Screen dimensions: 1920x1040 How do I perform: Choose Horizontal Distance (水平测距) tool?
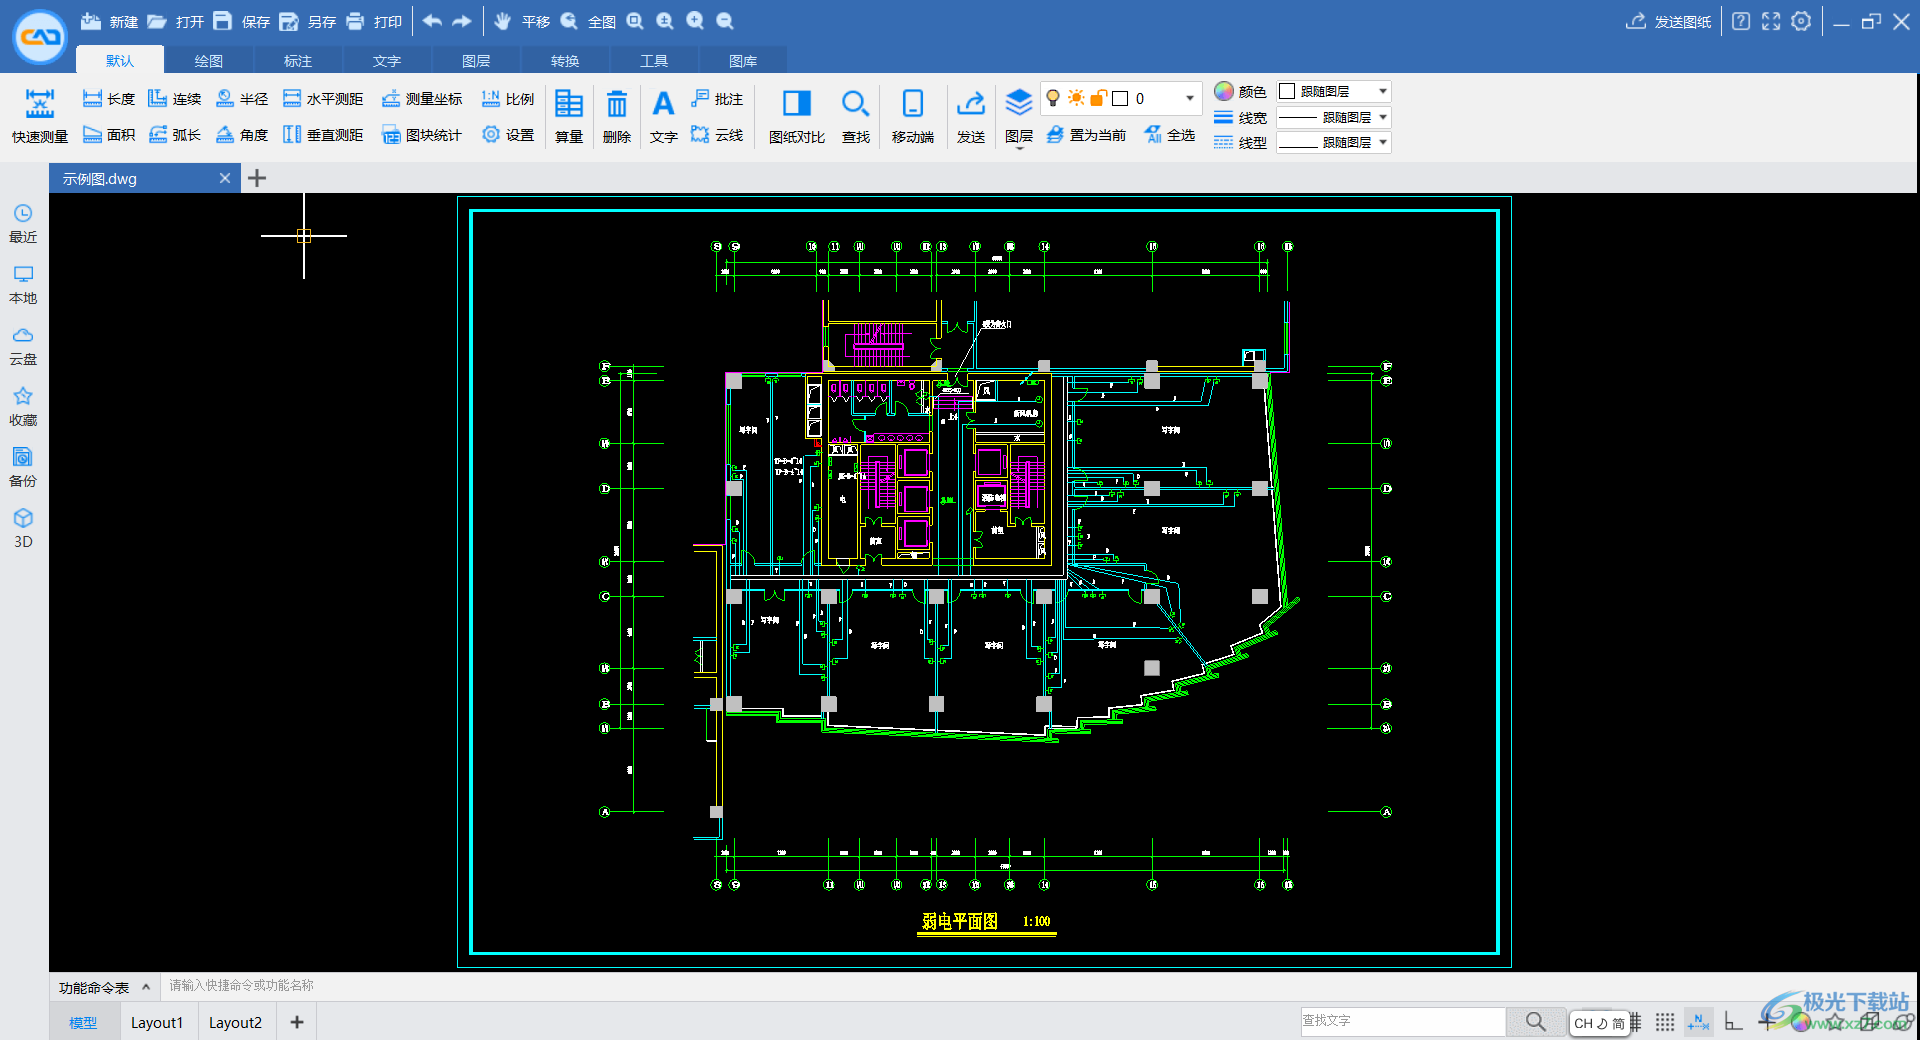point(322,98)
